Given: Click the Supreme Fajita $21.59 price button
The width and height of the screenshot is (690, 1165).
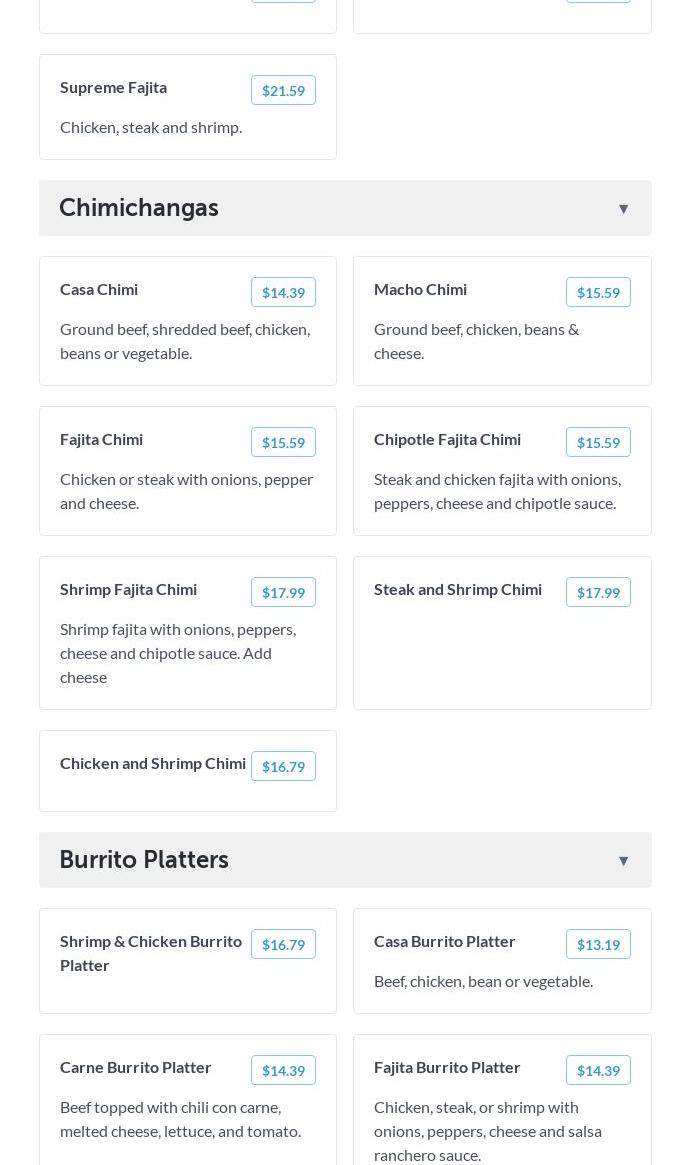Looking at the screenshot, I should pyautogui.click(x=283, y=91).
